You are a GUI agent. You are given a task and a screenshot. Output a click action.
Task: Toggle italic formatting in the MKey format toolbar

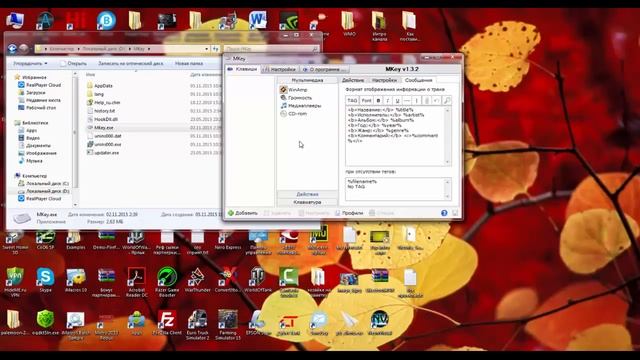388,100
